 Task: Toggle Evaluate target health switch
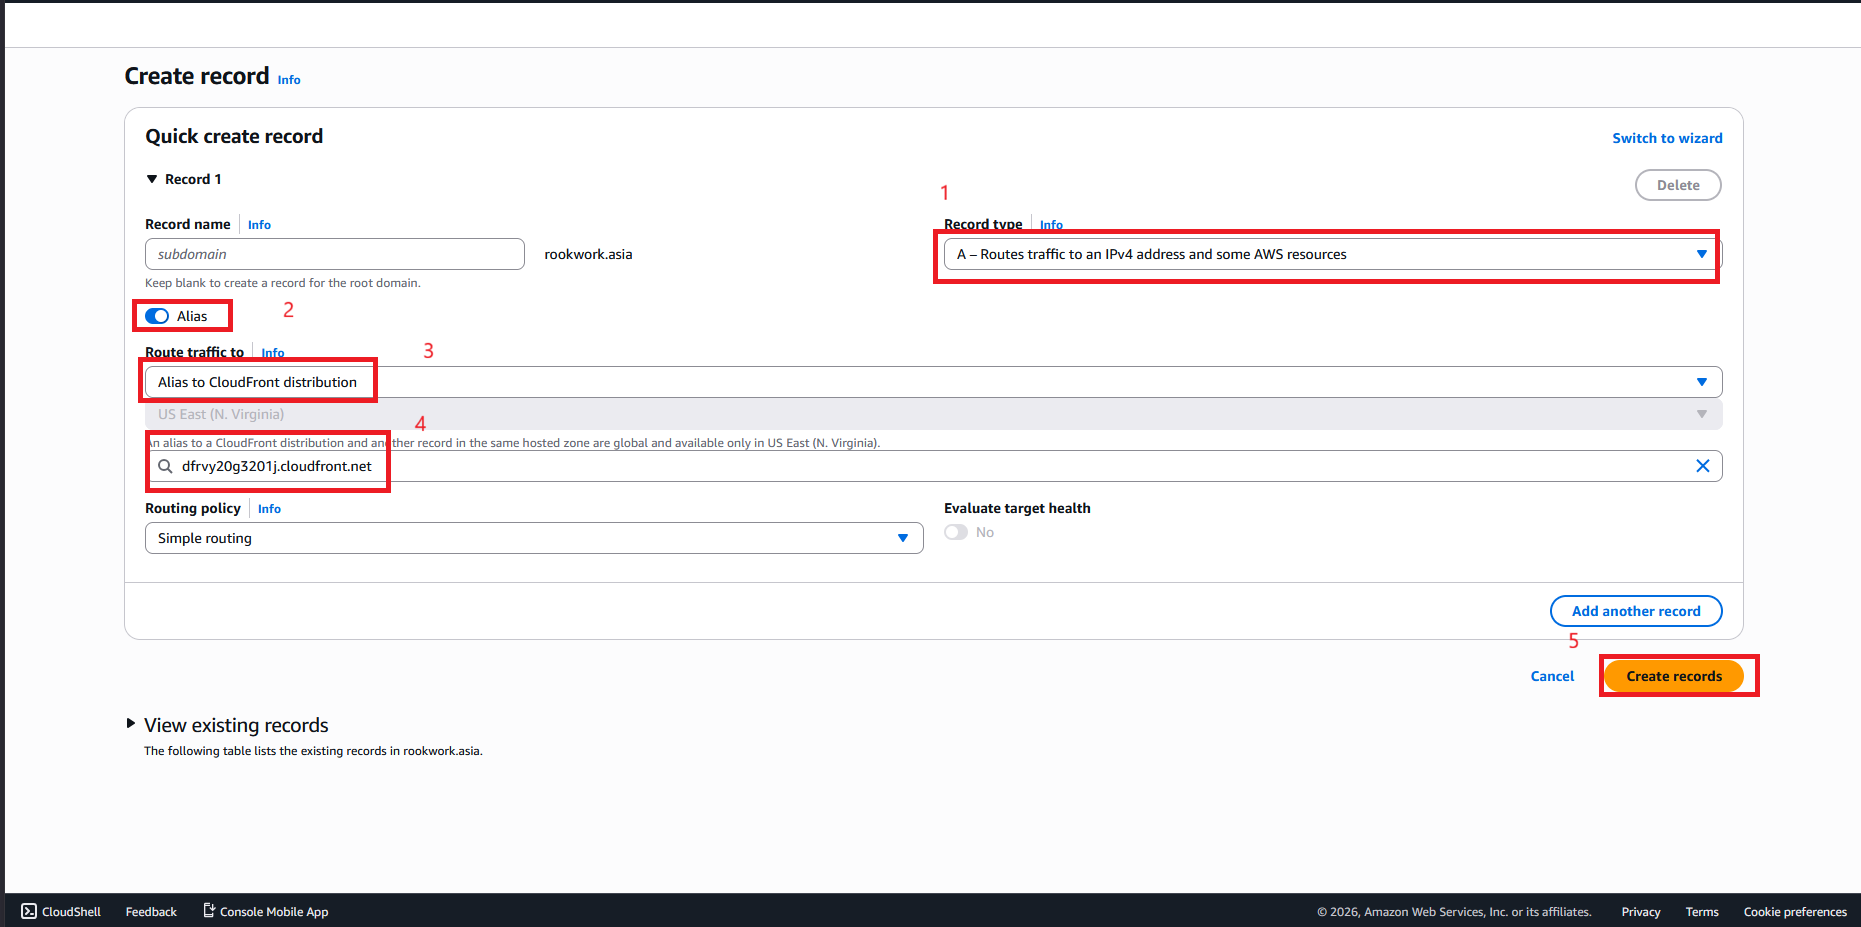(956, 532)
